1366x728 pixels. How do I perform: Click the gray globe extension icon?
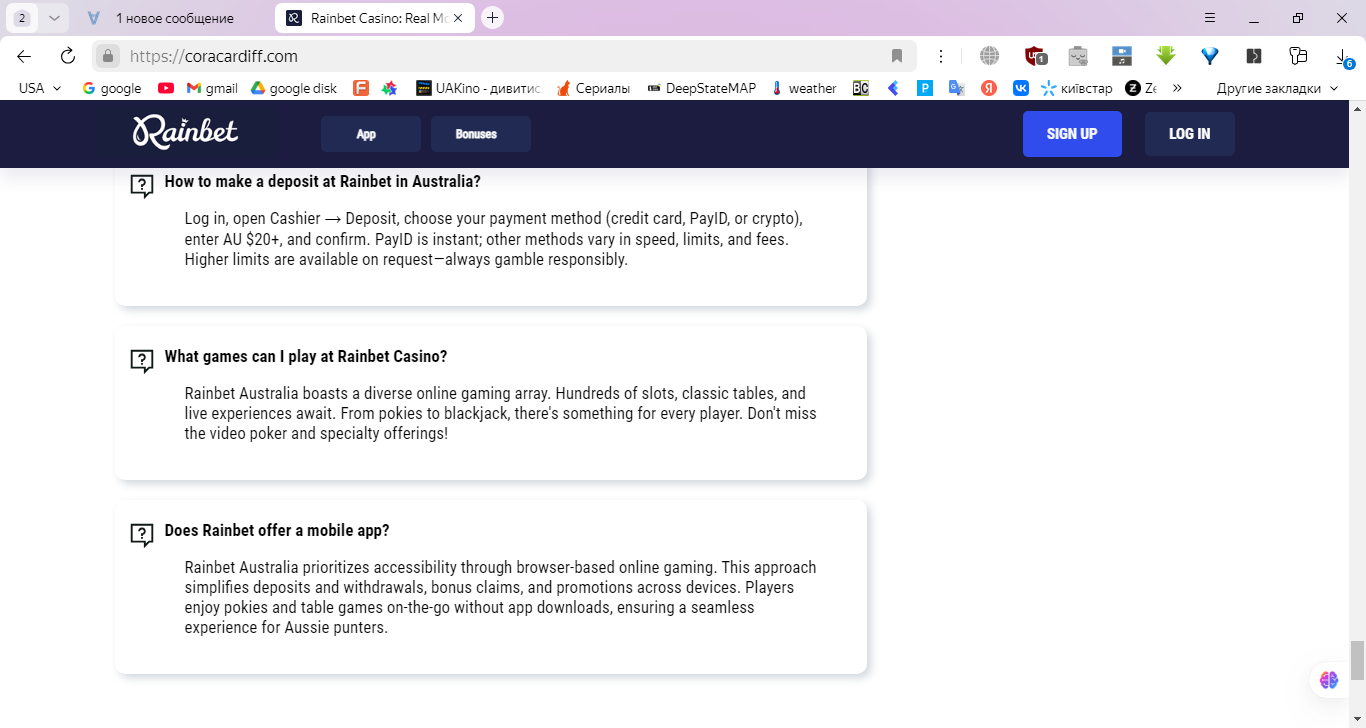989,56
